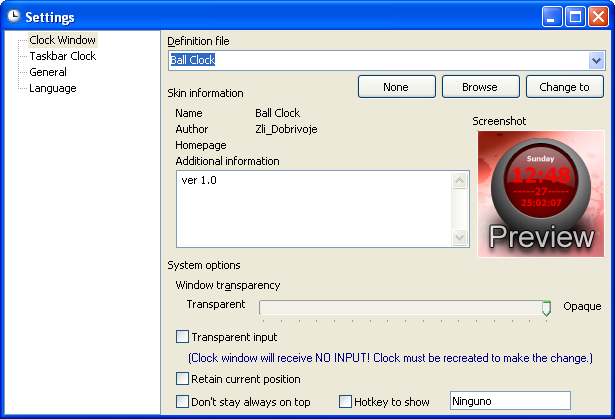The width and height of the screenshot is (615, 419).
Task: Toggle Don't stay always on top
Action: pos(182,401)
